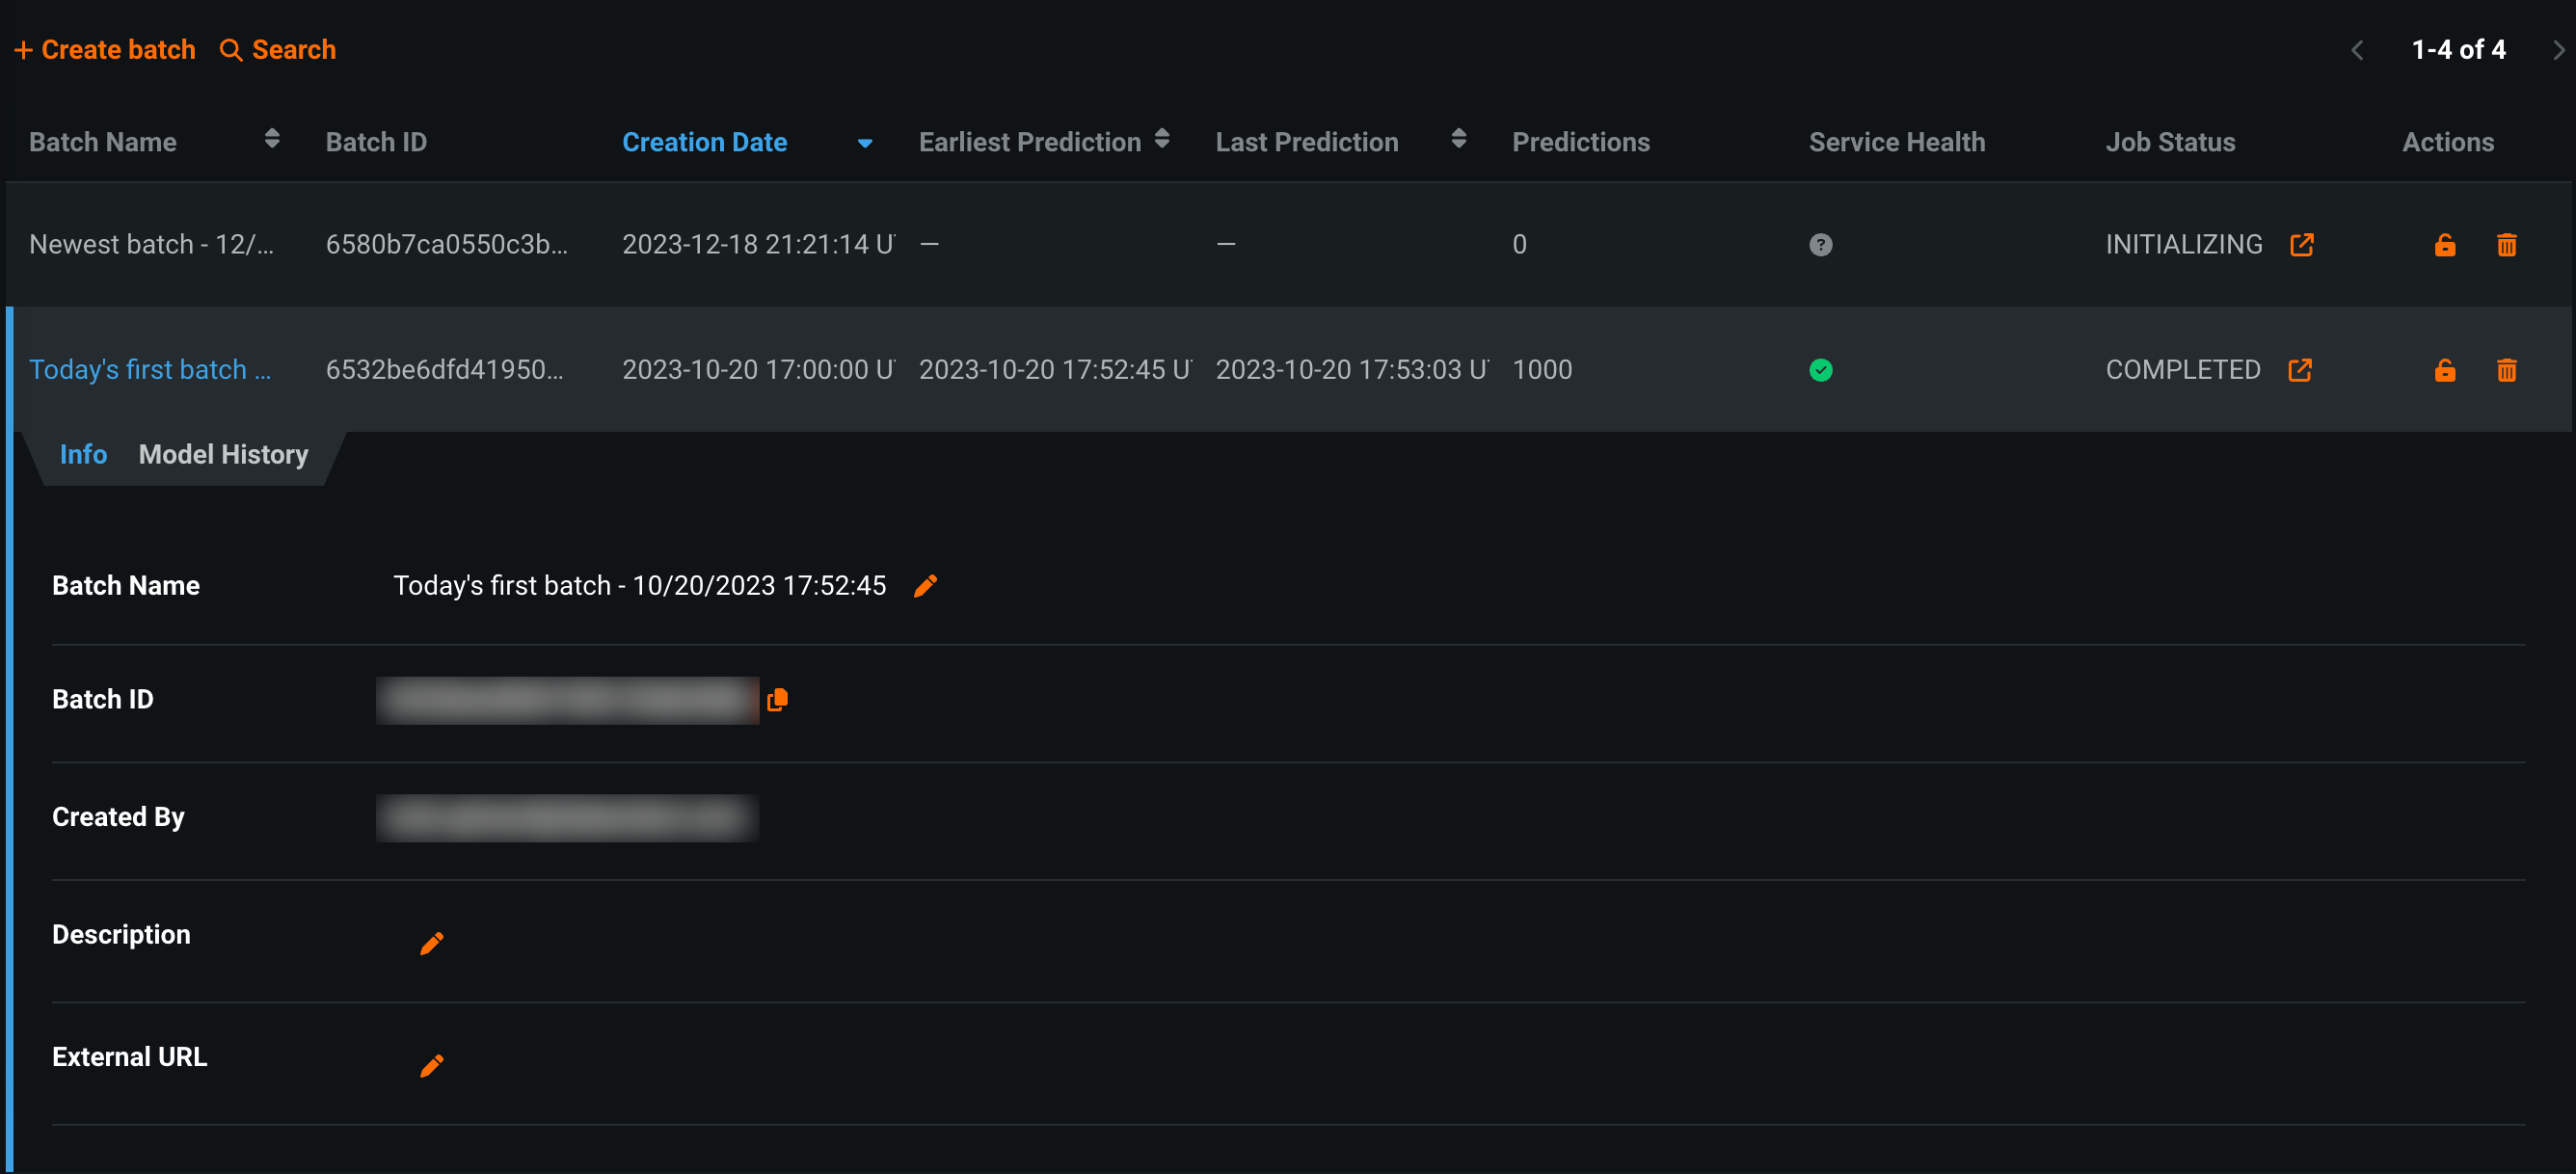Click unknown service health status icon
This screenshot has width=2576, height=1174.
pyautogui.click(x=1820, y=245)
